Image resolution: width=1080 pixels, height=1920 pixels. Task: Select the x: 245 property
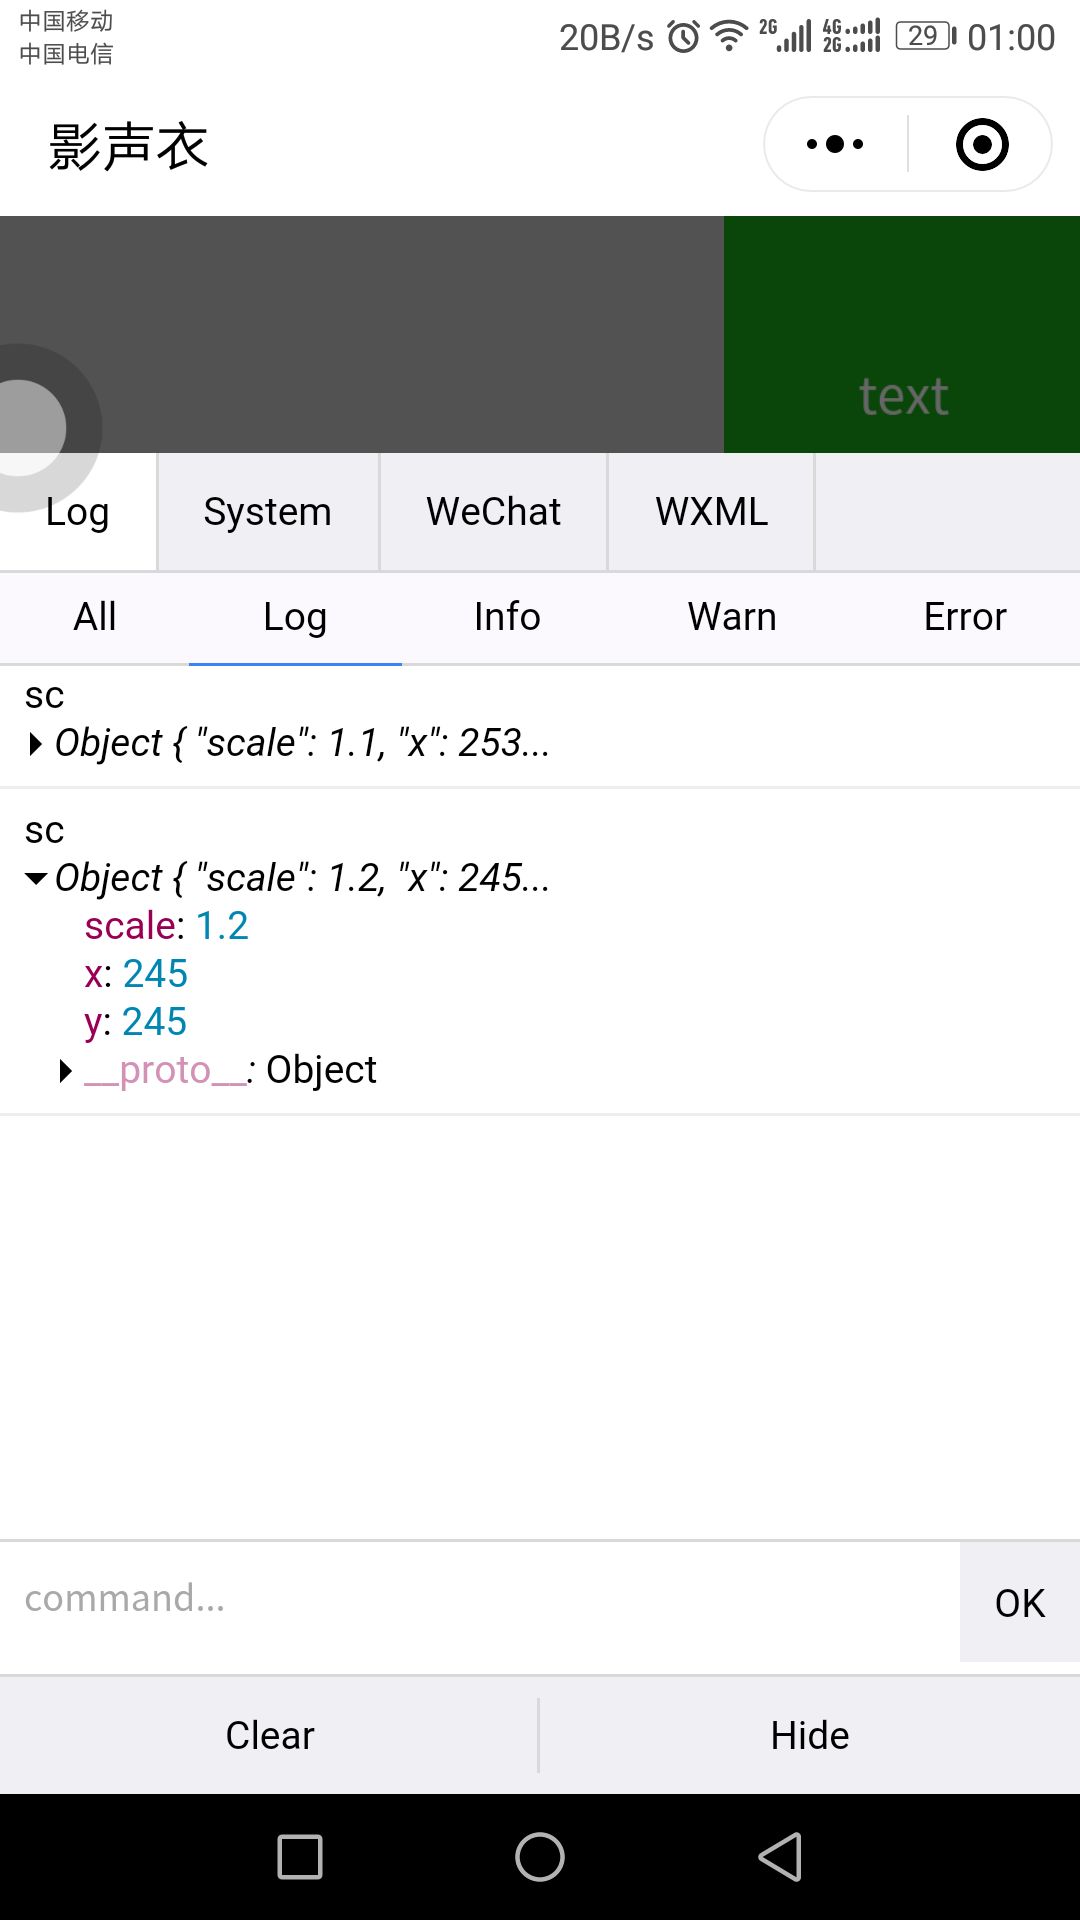(x=136, y=974)
